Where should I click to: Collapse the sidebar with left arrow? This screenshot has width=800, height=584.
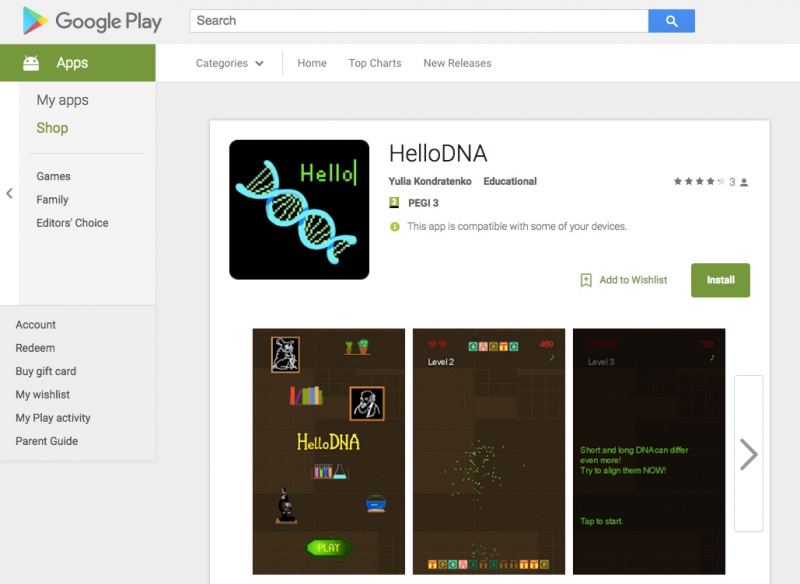(x=9, y=193)
